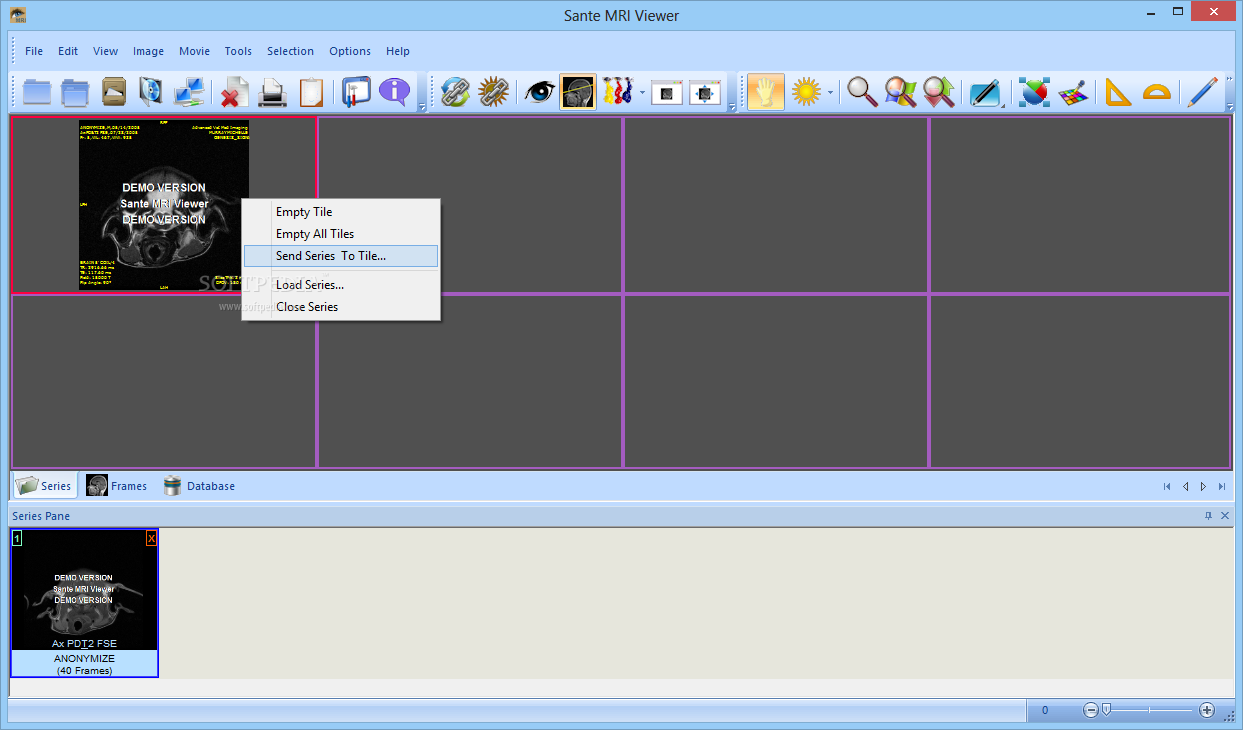Pin the Series Pane with pushpin icon
The height and width of the screenshot is (730, 1243).
pyautogui.click(x=1208, y=516)
